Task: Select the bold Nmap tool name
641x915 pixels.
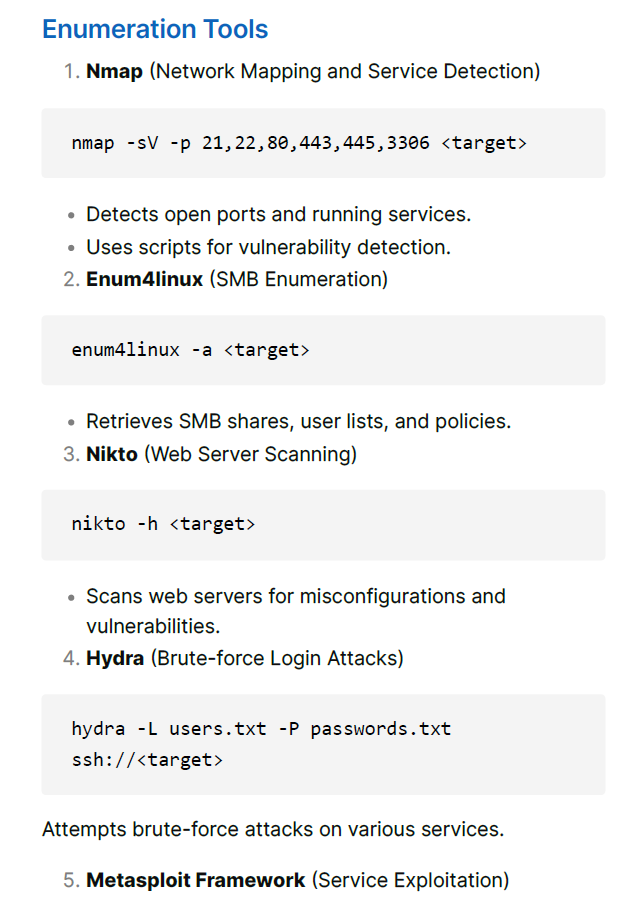Action: [x=114, y=71]
